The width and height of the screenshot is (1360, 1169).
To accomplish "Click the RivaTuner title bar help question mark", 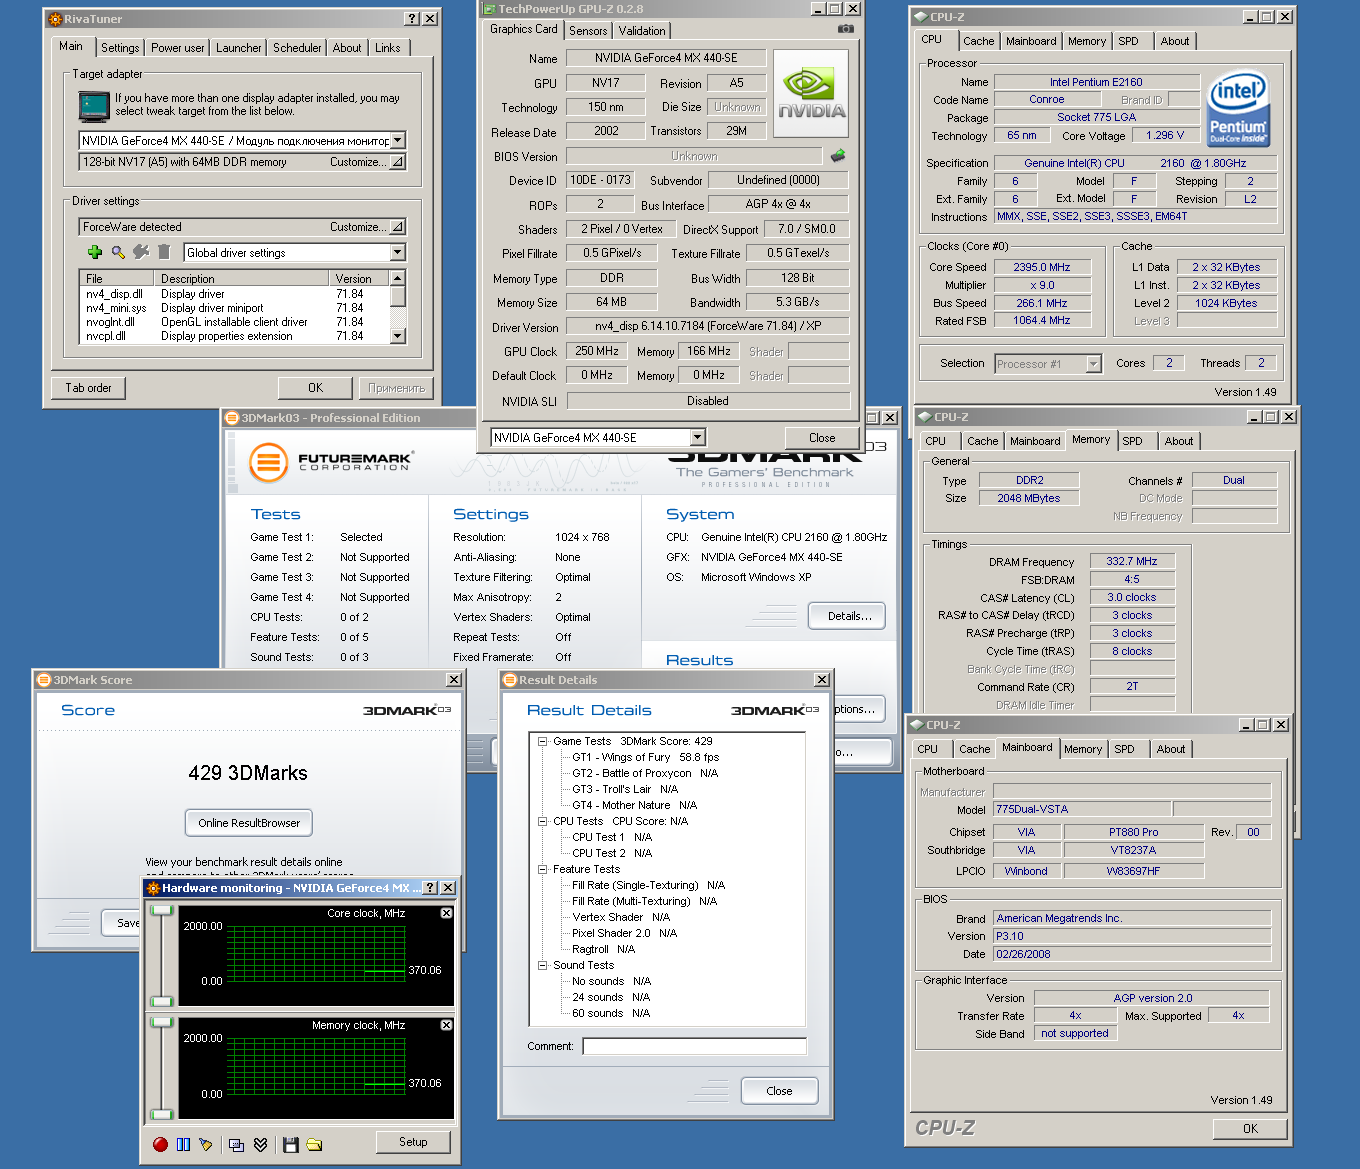I will (412, 19).
